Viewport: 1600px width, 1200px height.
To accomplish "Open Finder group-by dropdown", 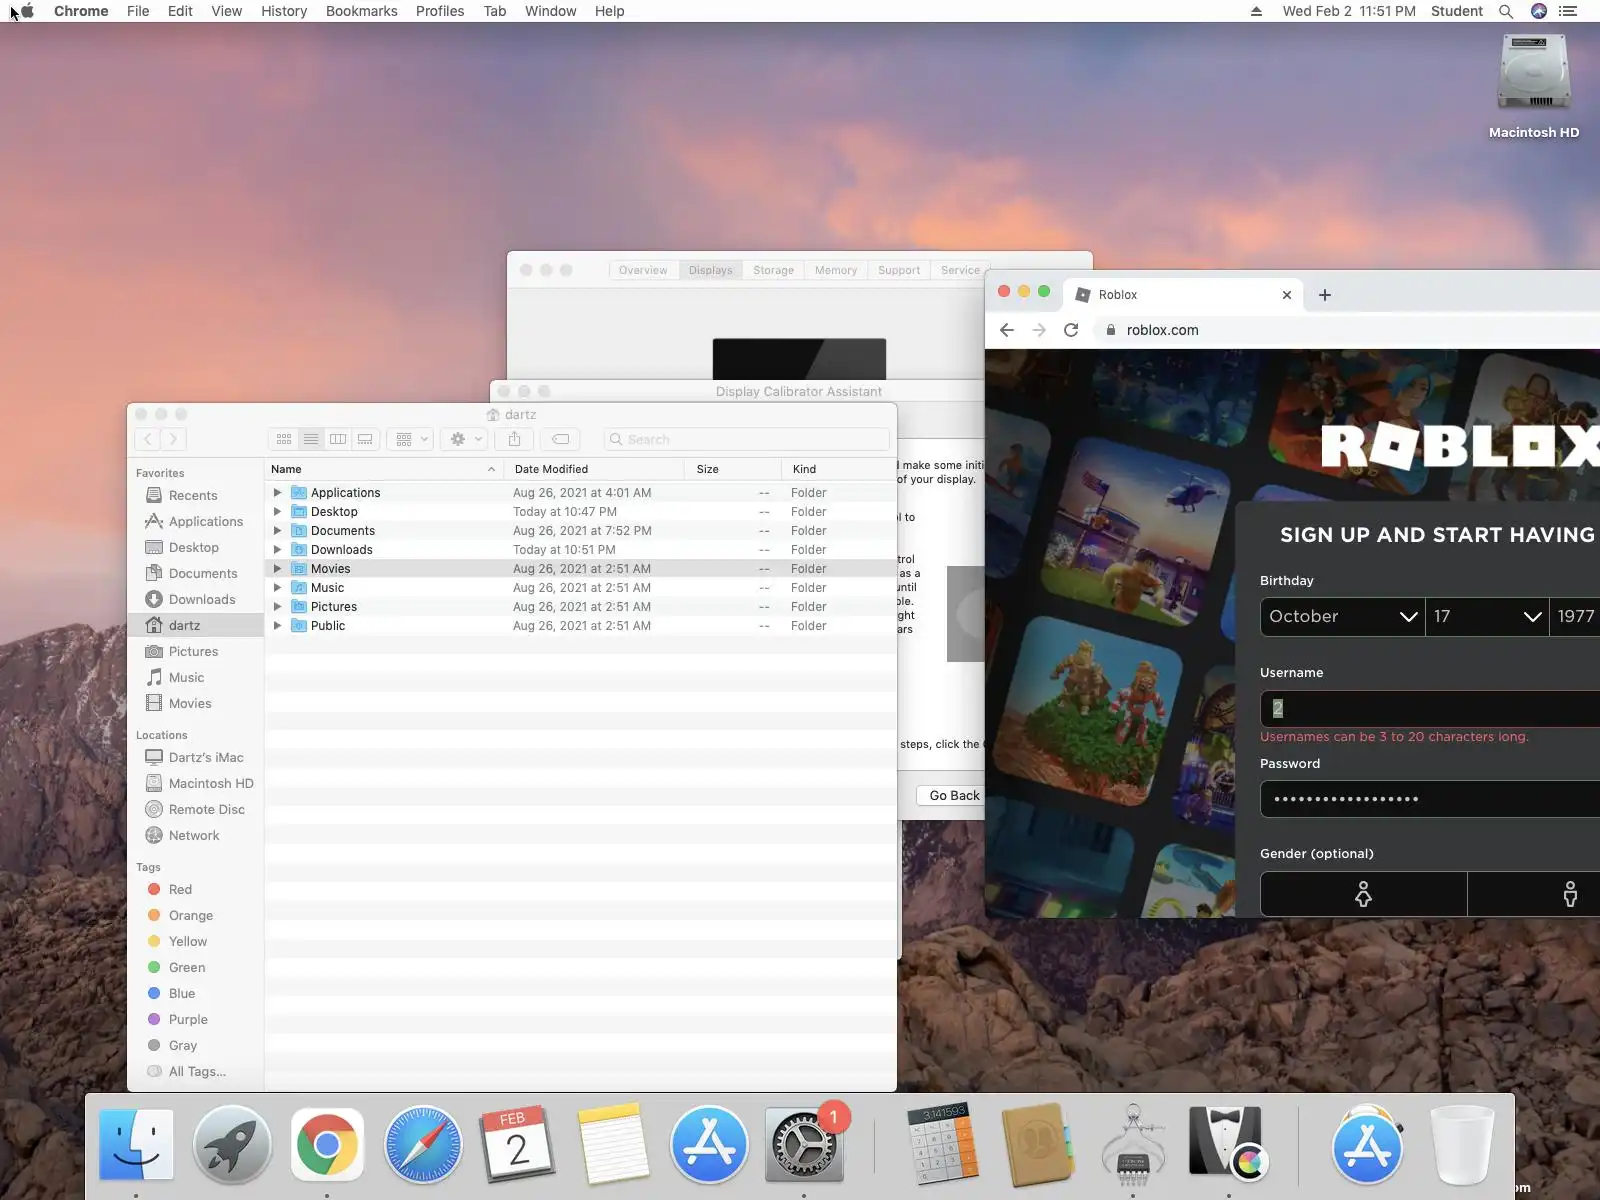I will 410,439.
